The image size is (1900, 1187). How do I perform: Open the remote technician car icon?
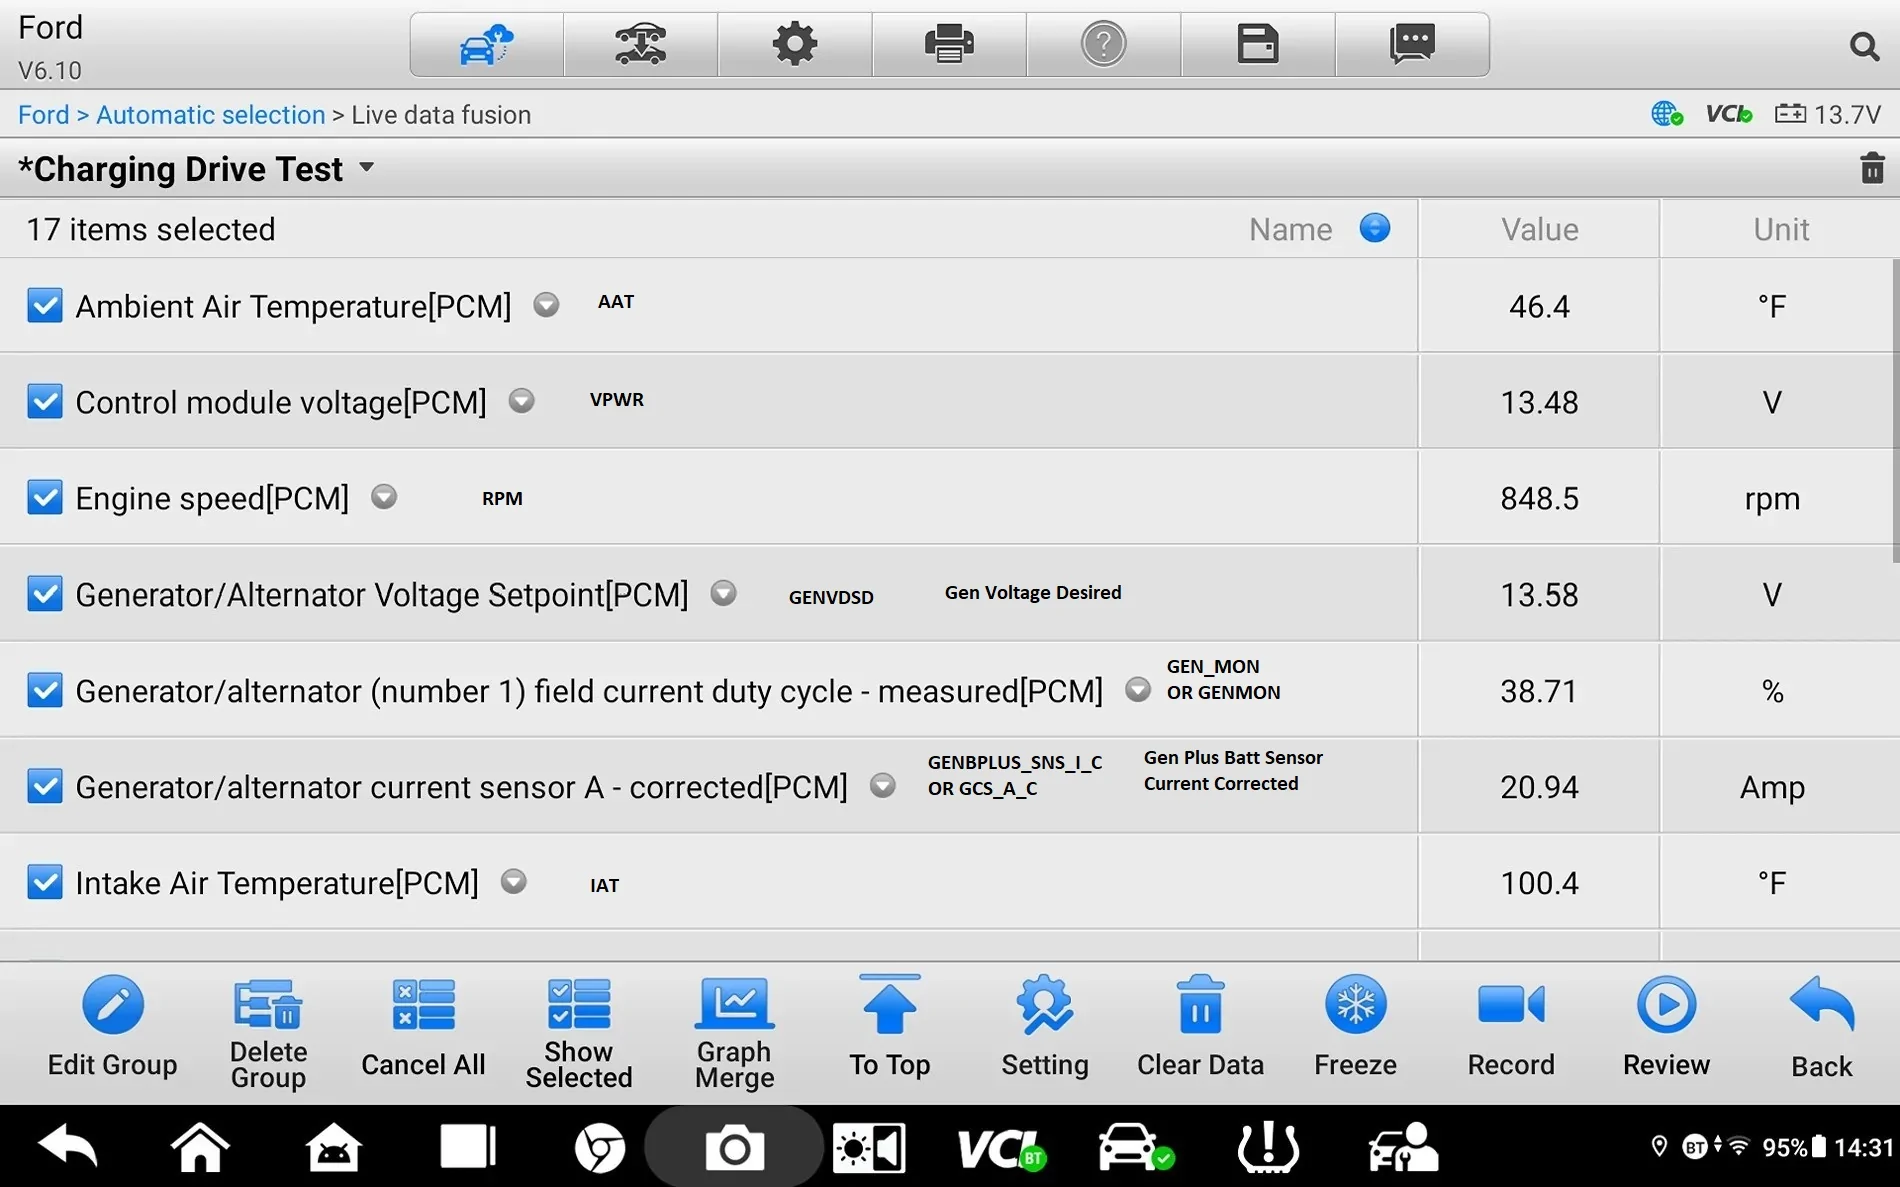point(1403,1146)
